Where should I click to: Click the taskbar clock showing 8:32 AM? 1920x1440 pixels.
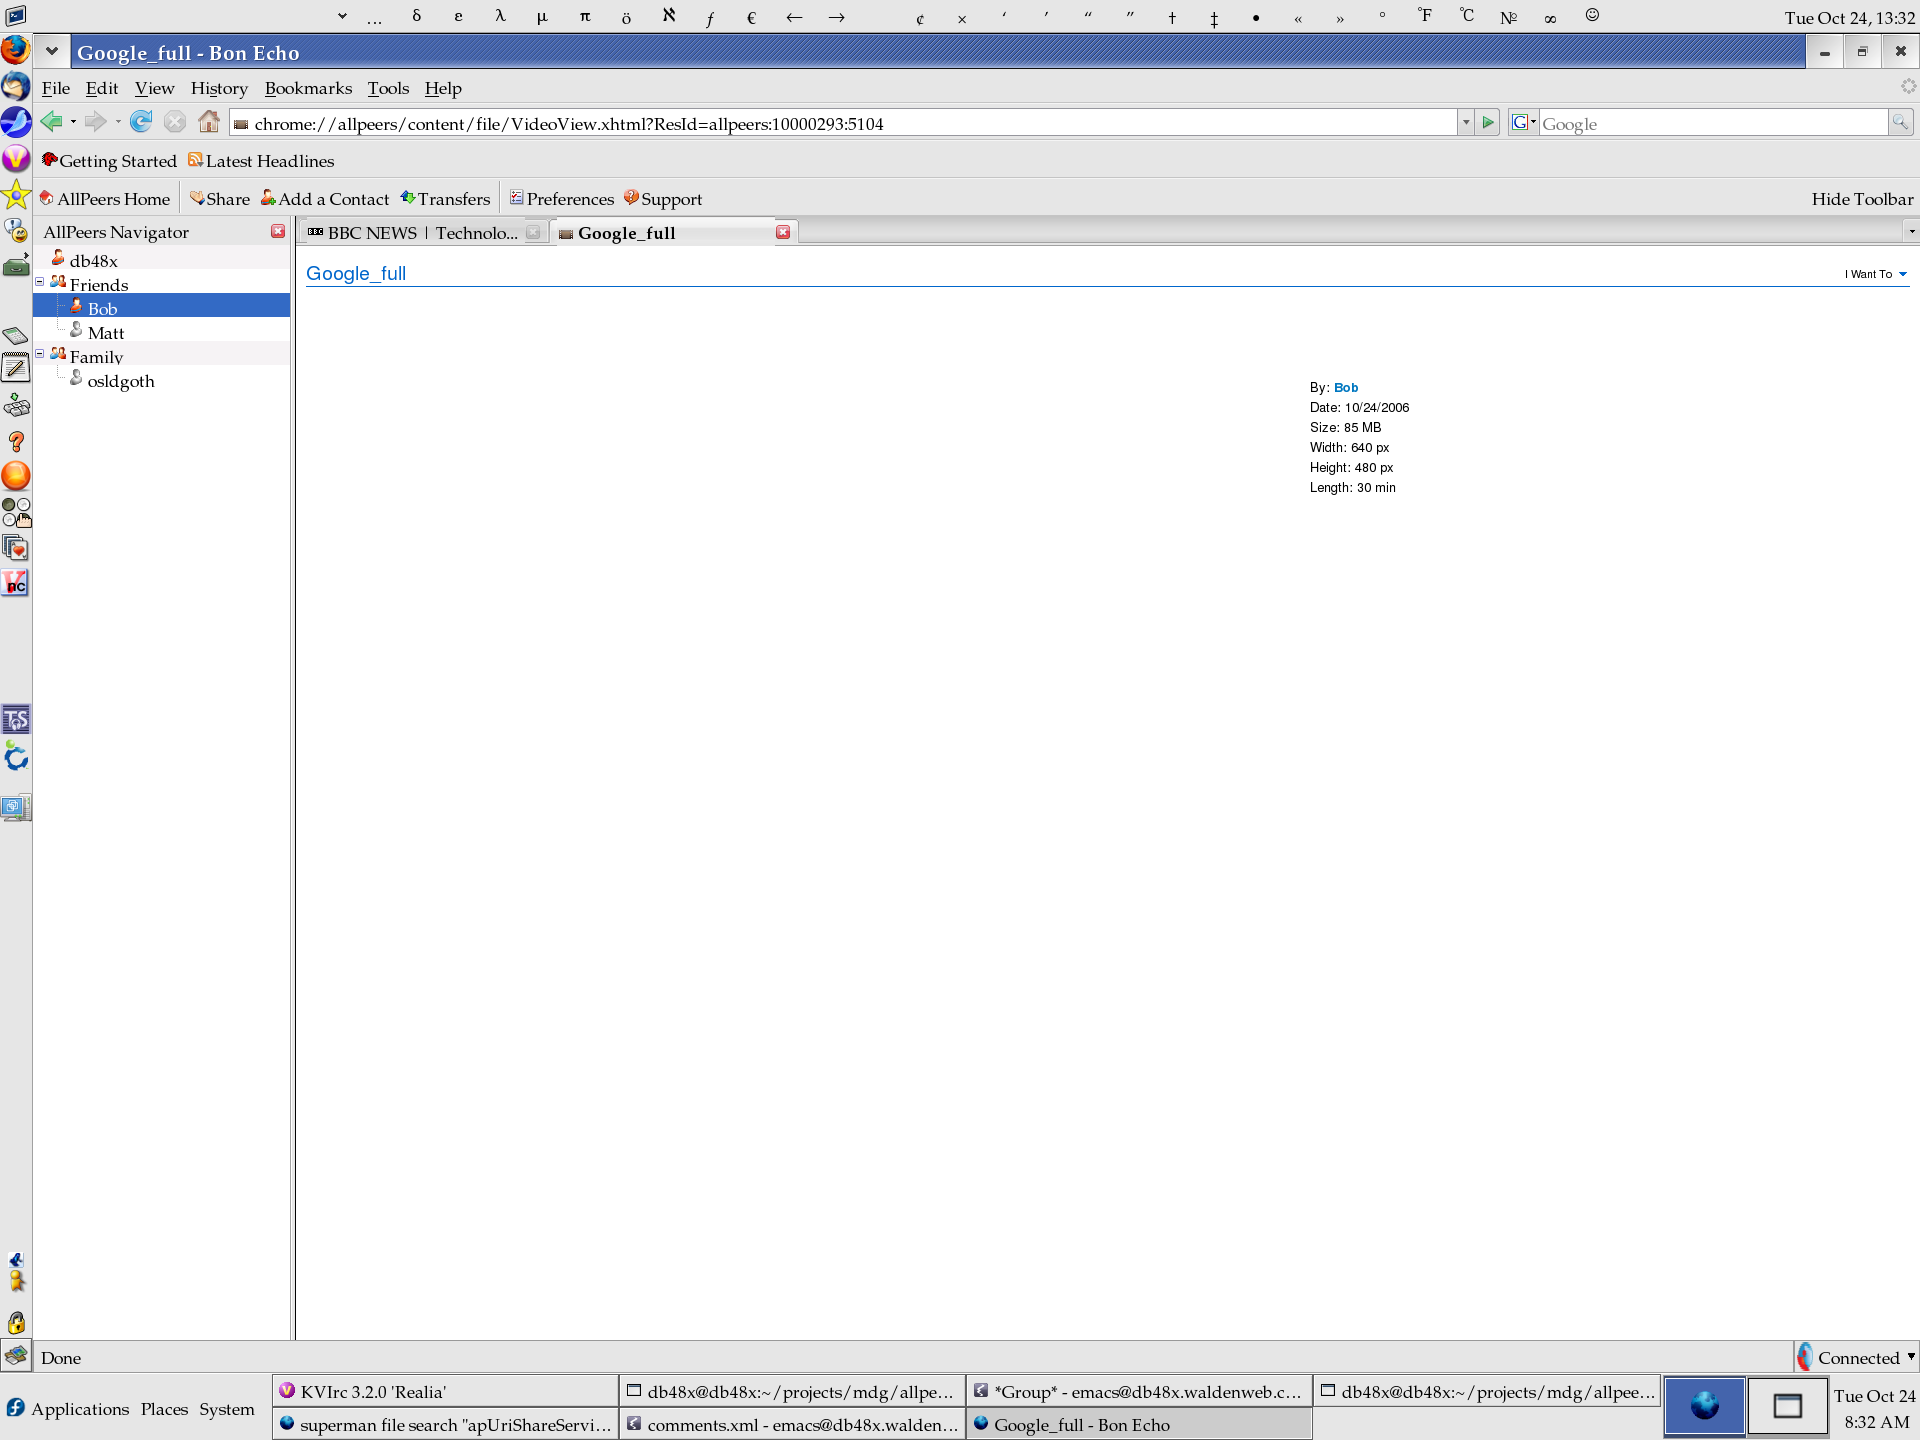[1875, 1408]
